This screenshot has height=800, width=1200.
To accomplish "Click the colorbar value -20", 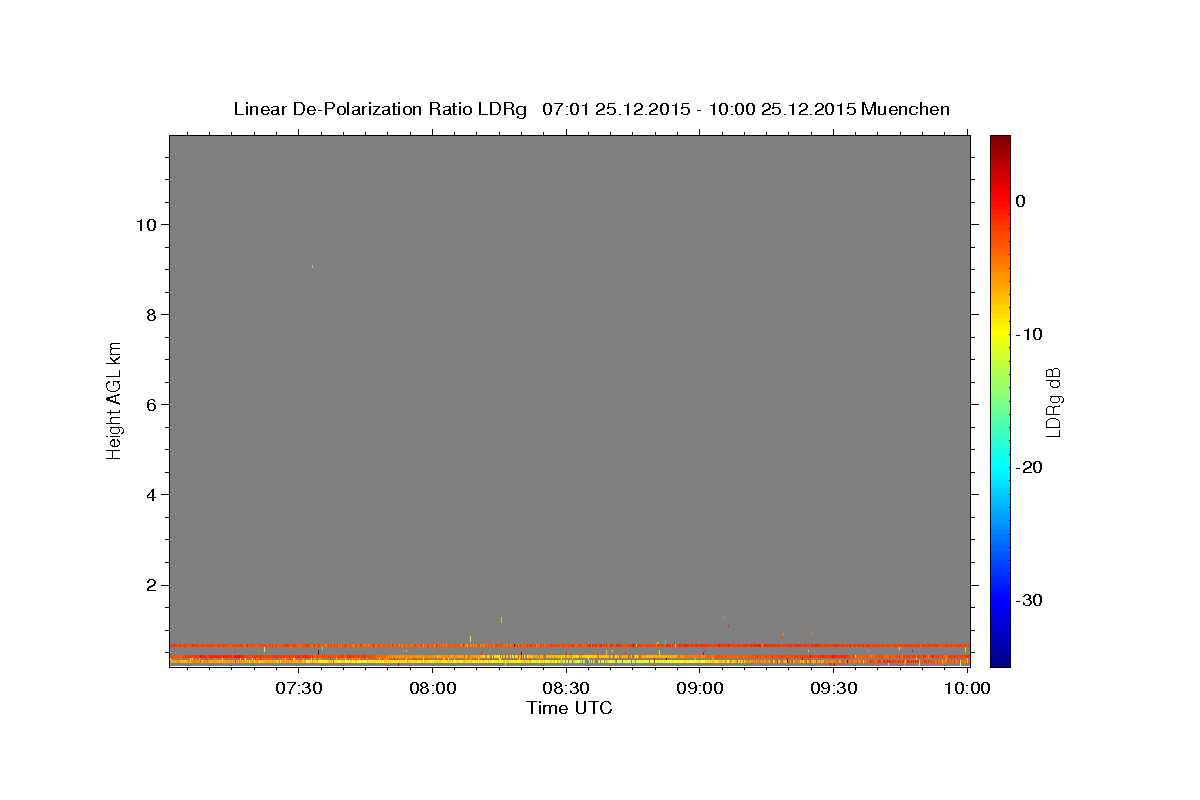I will click(x=1029, y=467).
